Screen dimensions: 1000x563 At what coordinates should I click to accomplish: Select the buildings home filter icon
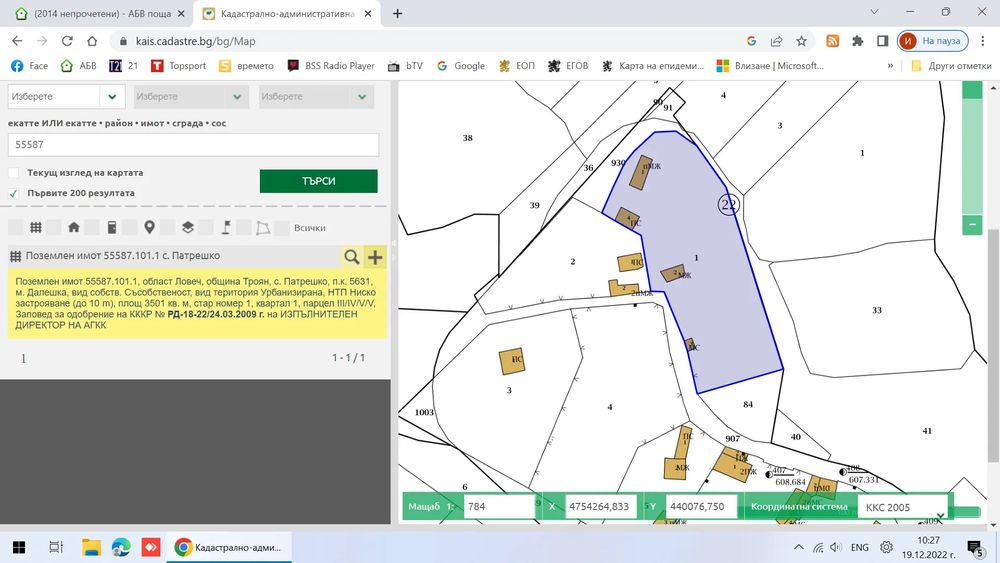[x=73, y=228]
